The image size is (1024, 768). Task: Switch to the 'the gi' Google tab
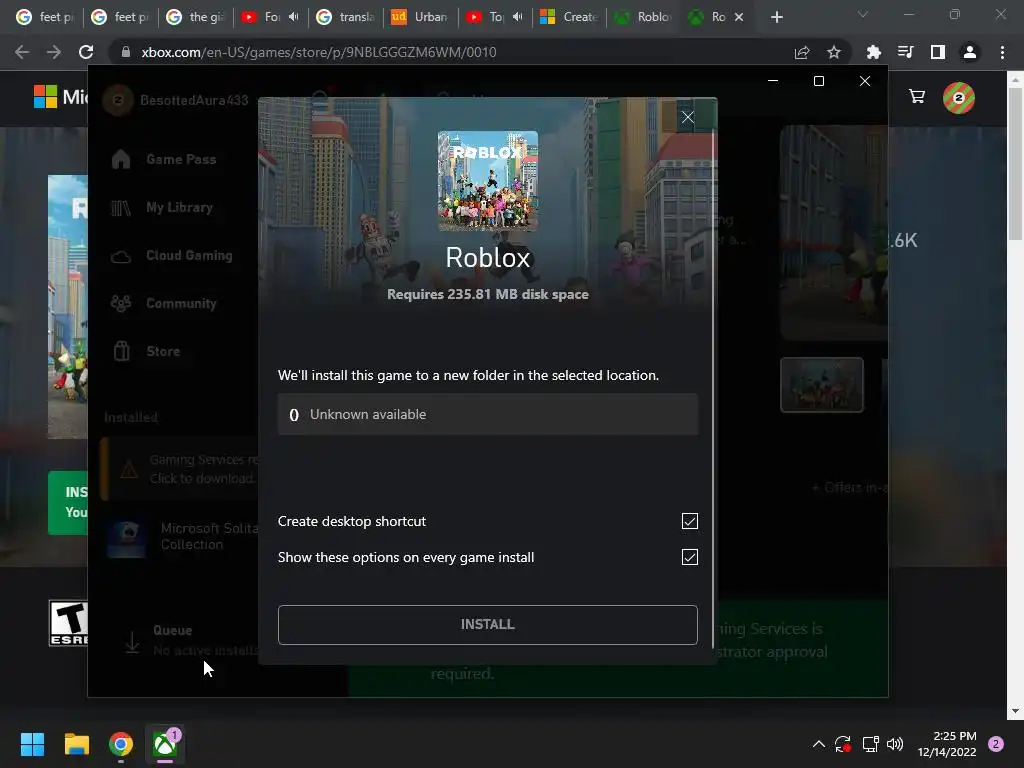195,17
